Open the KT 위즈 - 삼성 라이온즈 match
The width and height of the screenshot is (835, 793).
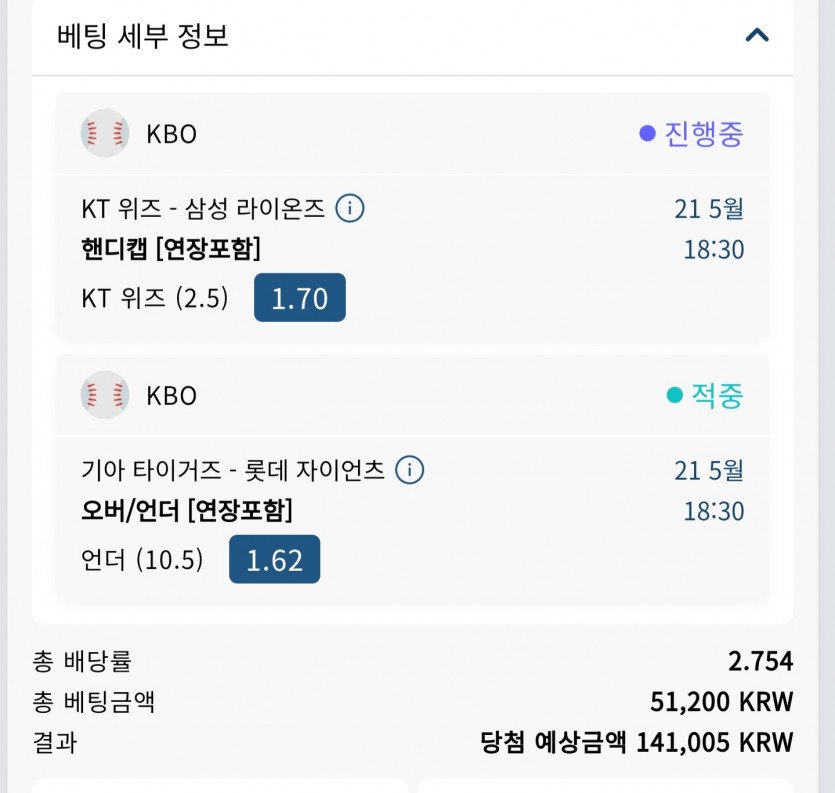click(203, 209)
